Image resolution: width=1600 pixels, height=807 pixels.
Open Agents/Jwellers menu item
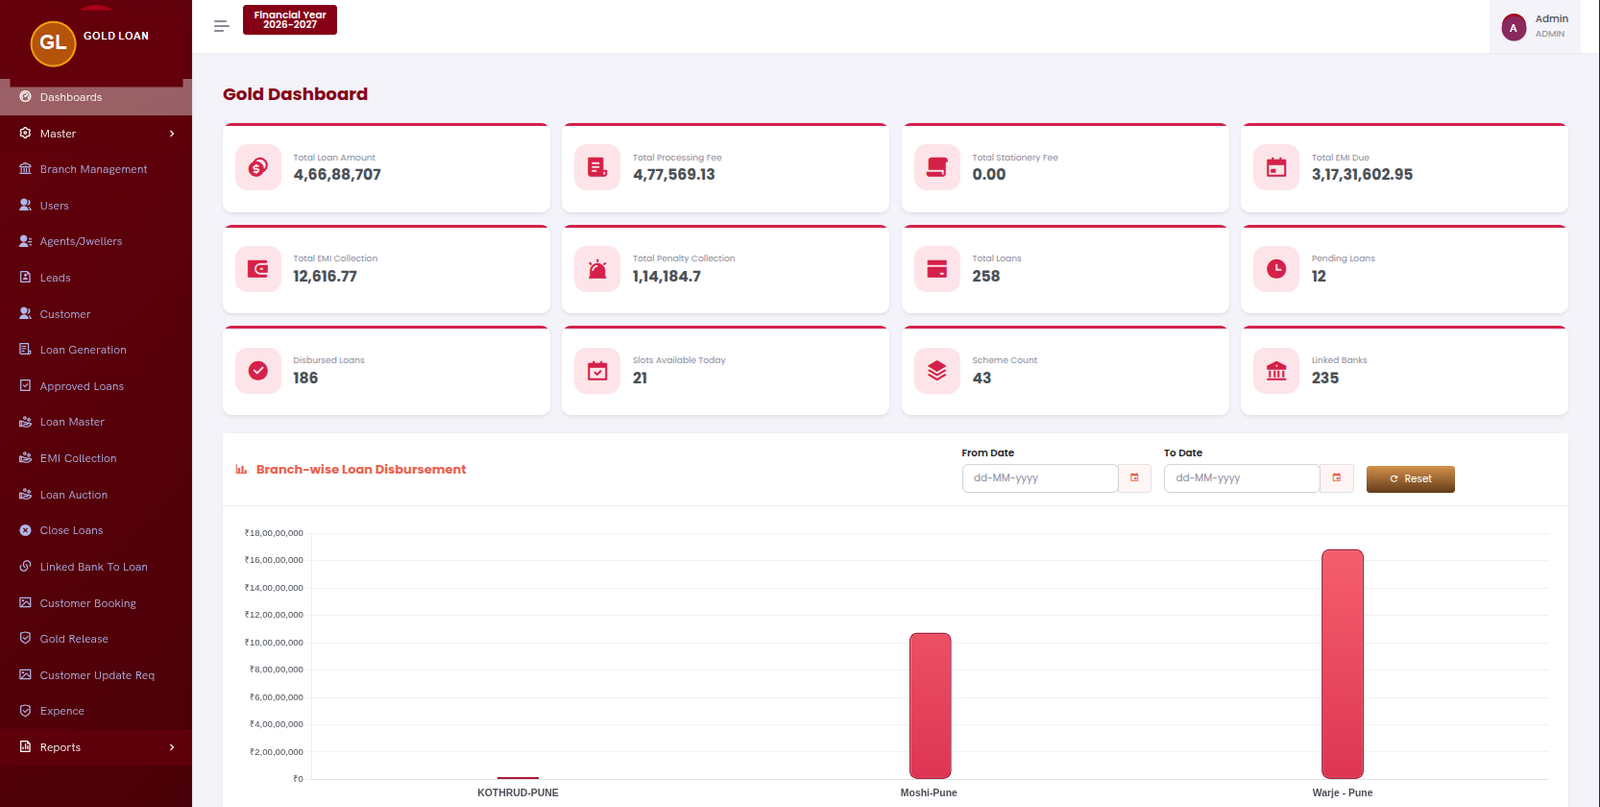pyautogui.click(x=96, y=241)
